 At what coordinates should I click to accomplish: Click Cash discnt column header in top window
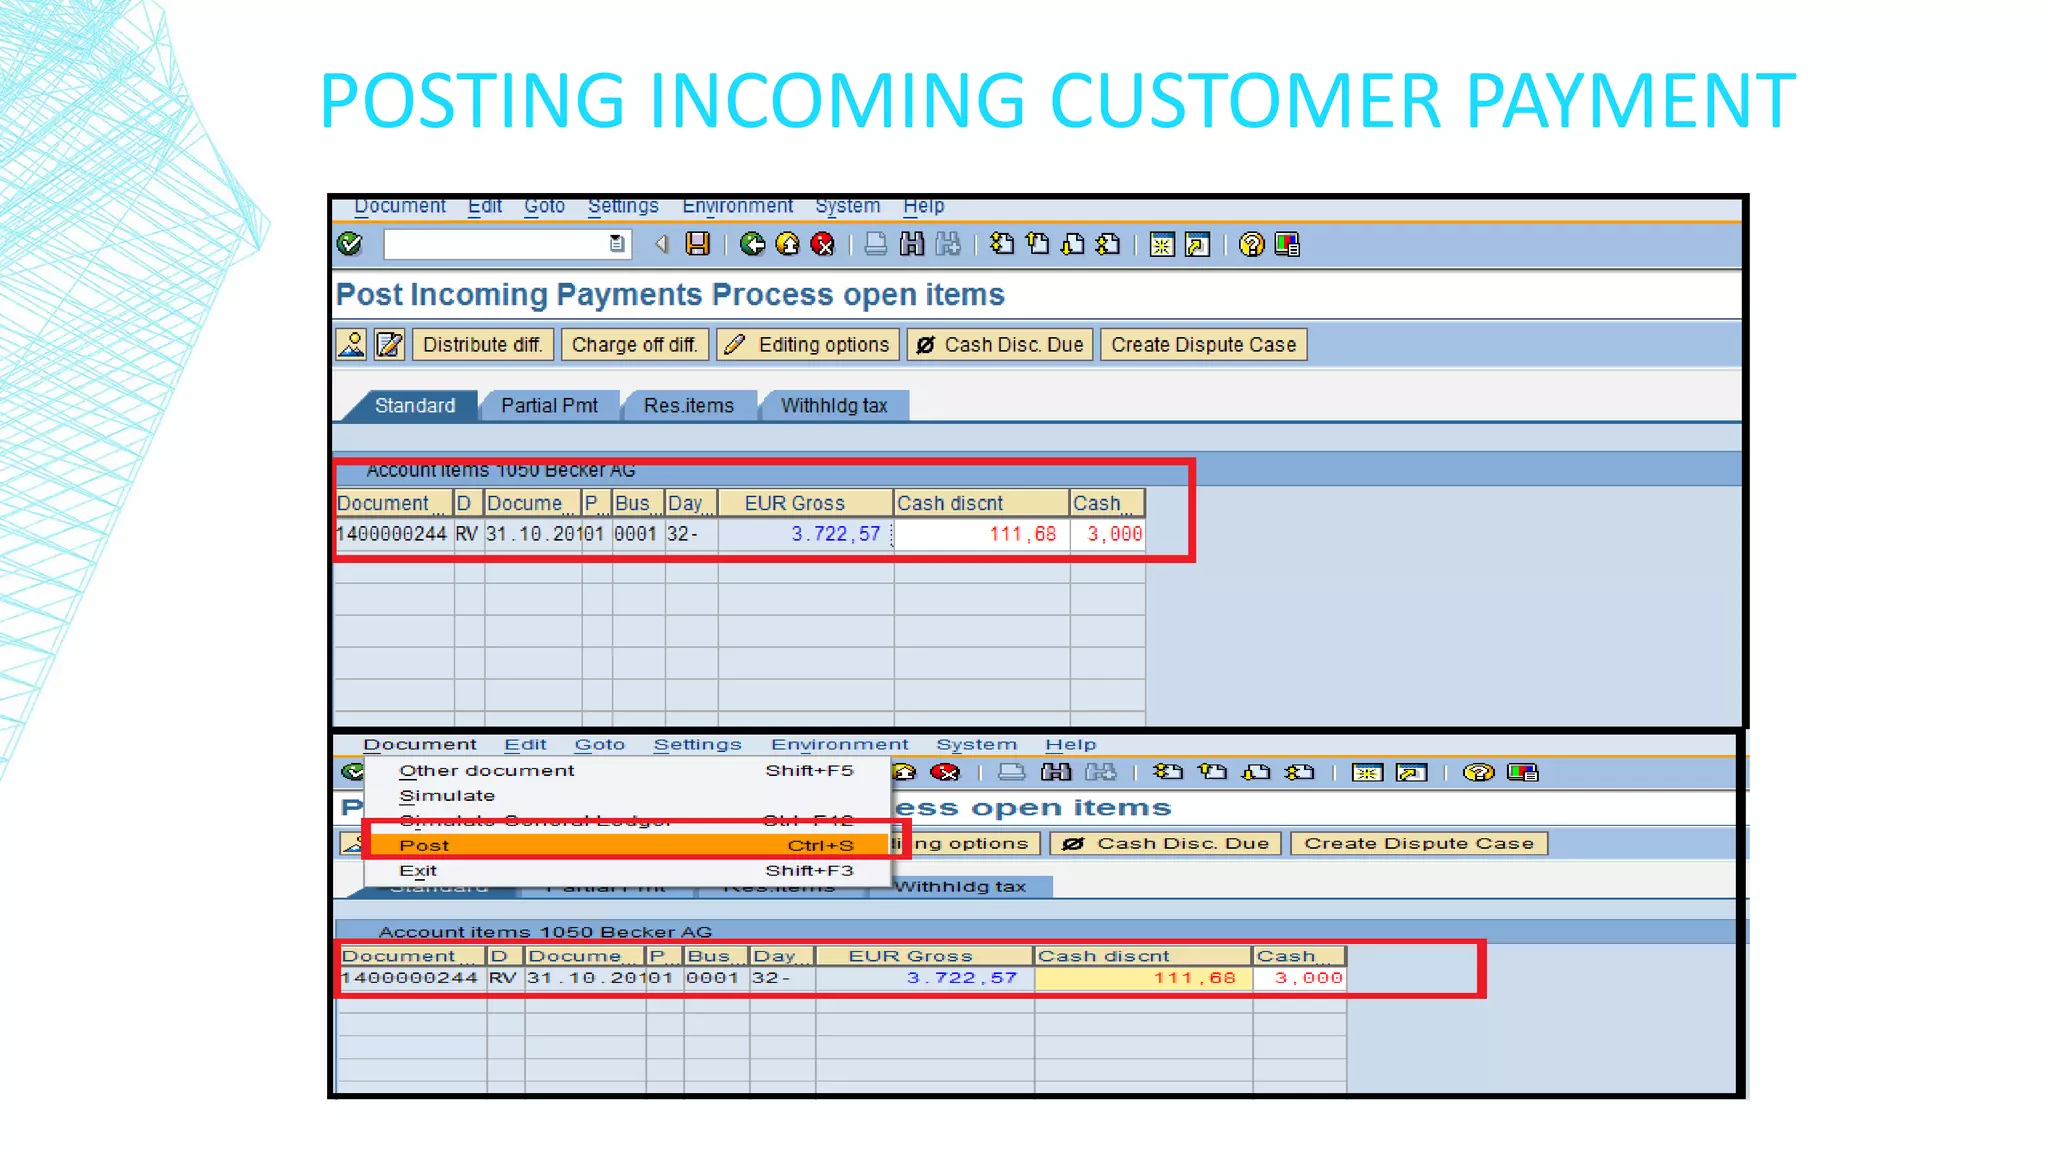981,503
